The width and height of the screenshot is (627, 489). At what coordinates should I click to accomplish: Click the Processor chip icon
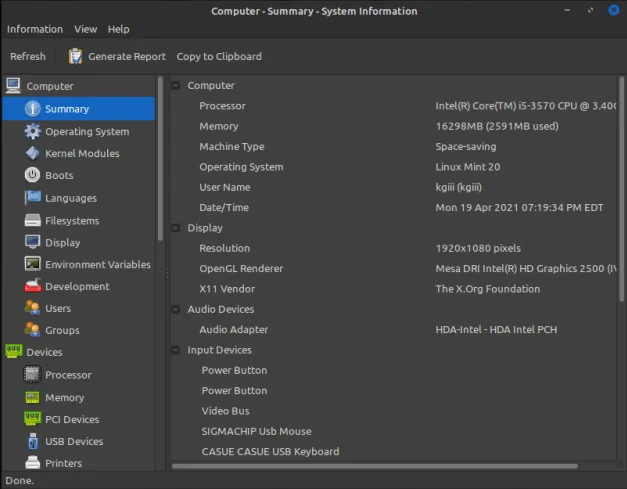click(x=32, y=375)
